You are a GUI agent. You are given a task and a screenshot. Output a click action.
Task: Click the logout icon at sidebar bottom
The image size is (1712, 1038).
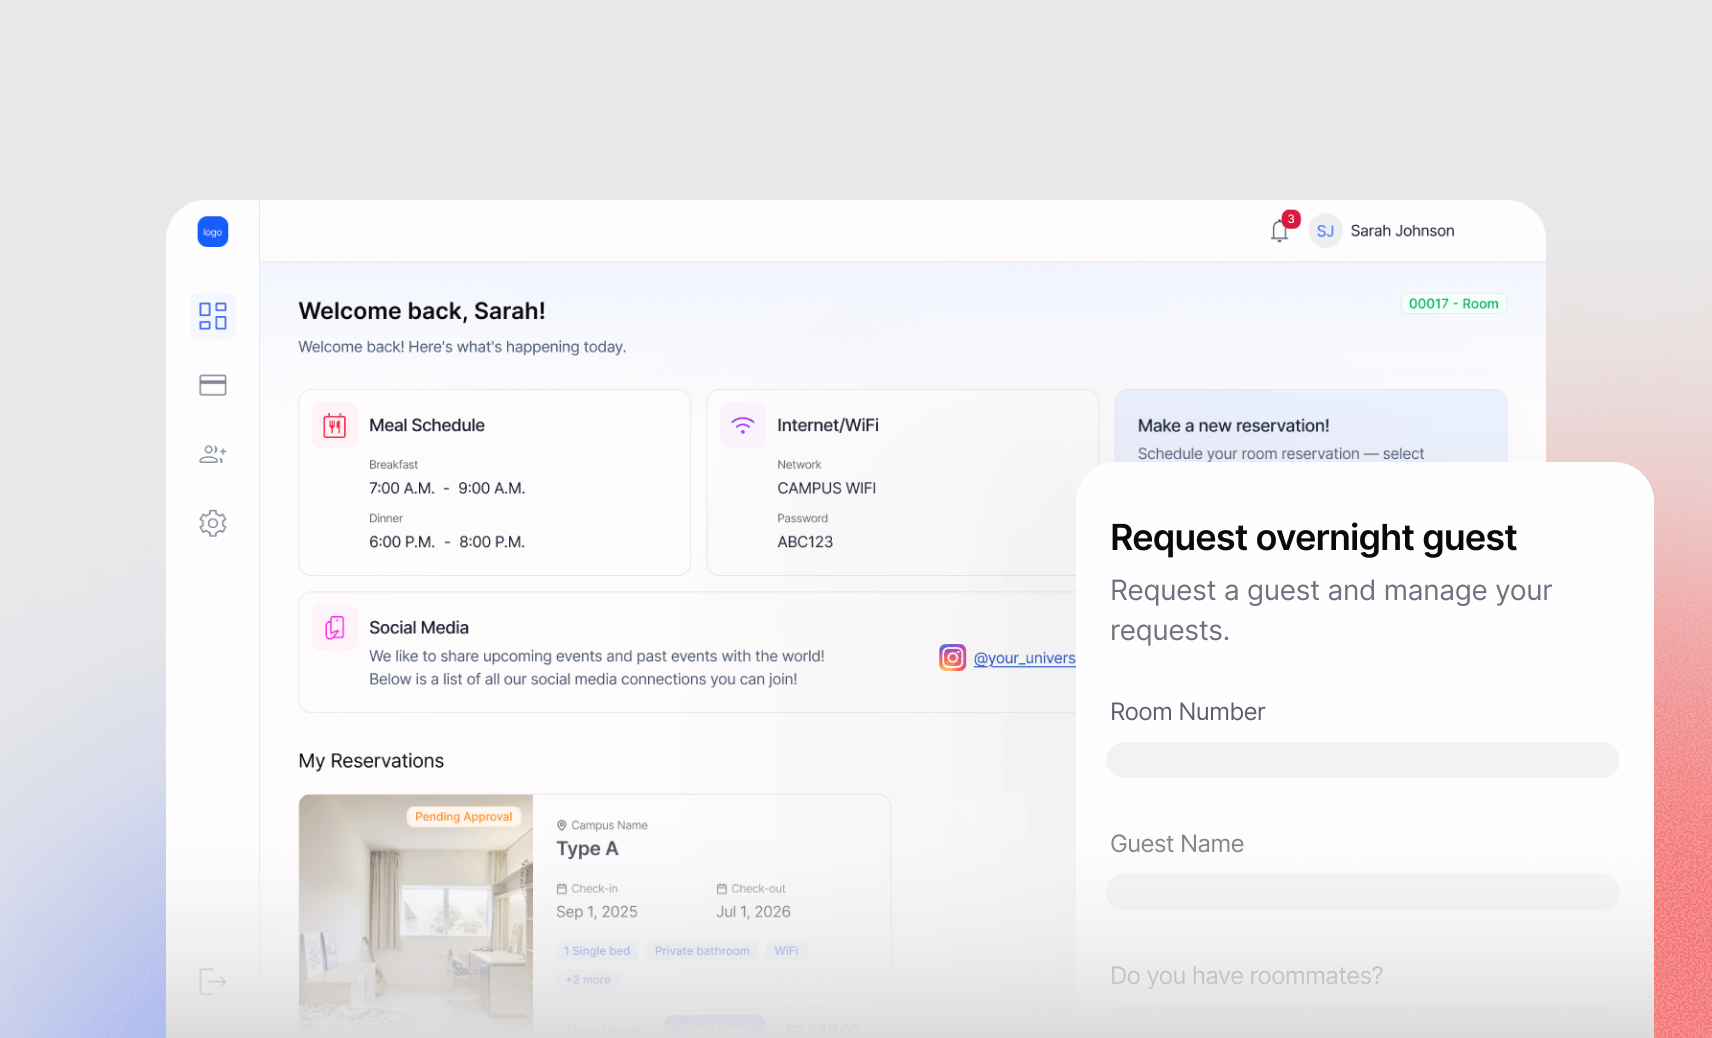[x=212, y=981]
